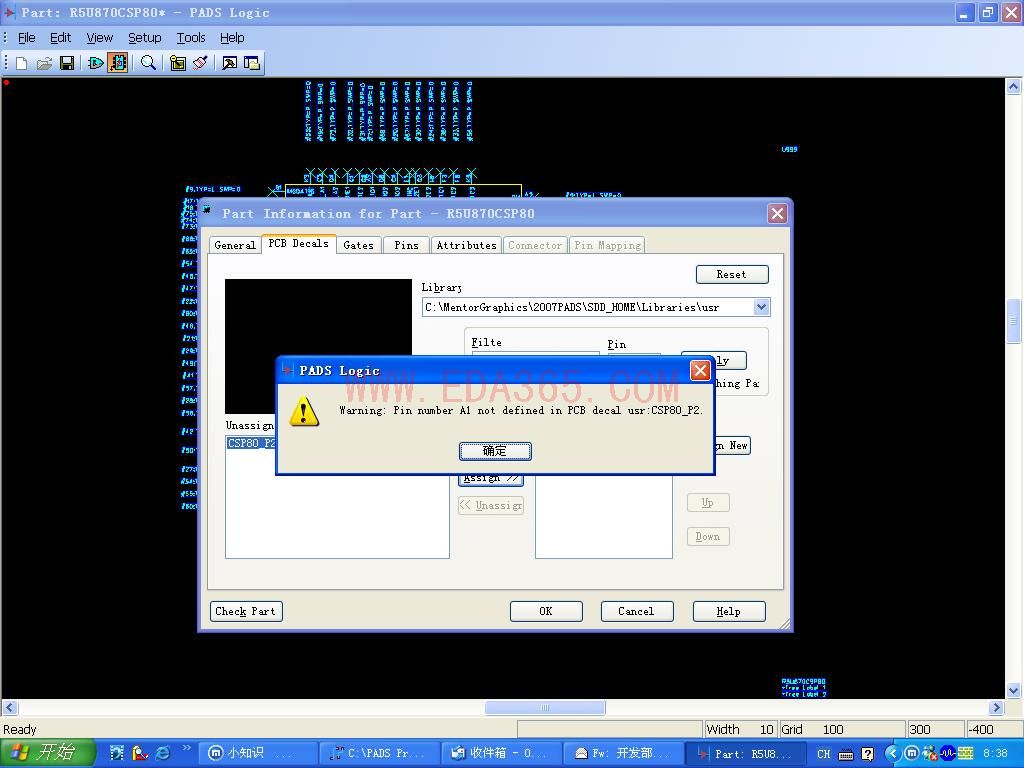Click Cancel in Part Information dialog
This screenshot has height=768, width=1024.
[x=637, y=611]
